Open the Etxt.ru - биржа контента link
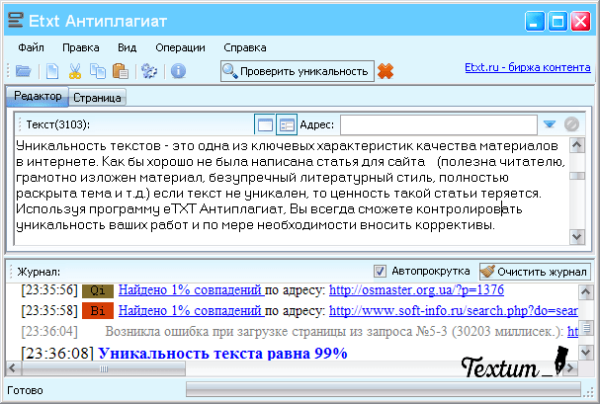 [528, 67]
